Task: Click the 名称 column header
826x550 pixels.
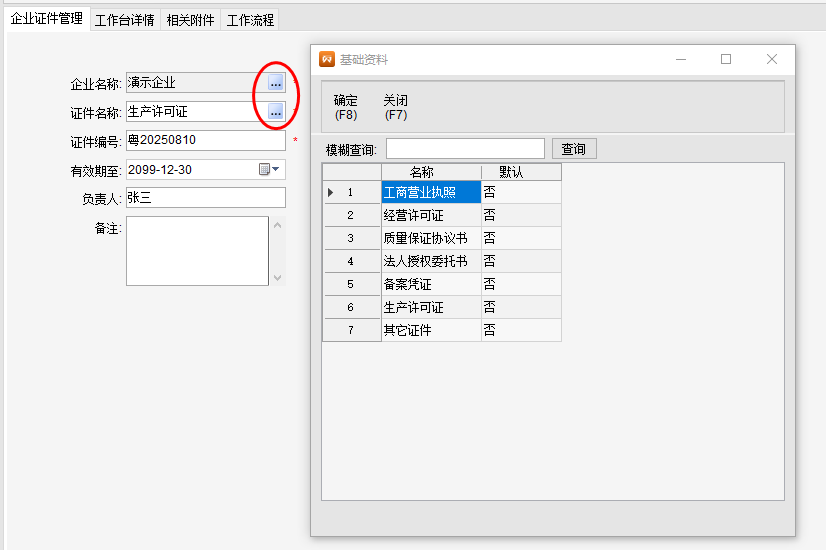Action: [x=431, y=172]
